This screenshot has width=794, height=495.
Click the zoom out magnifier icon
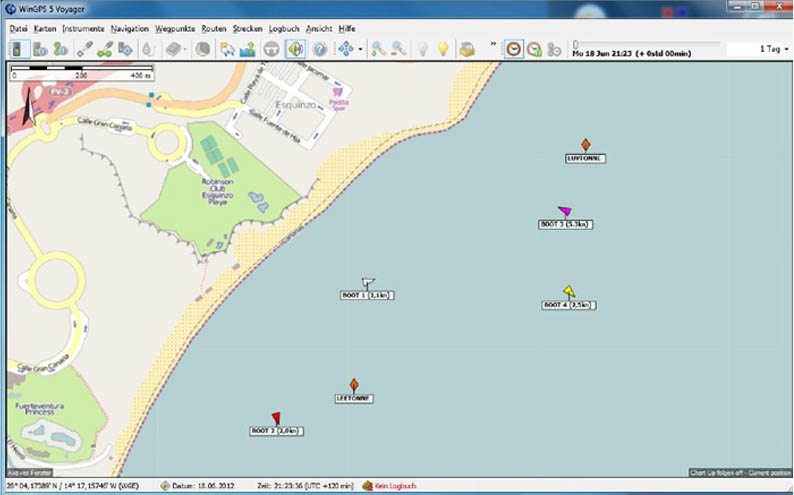point(398,49)
